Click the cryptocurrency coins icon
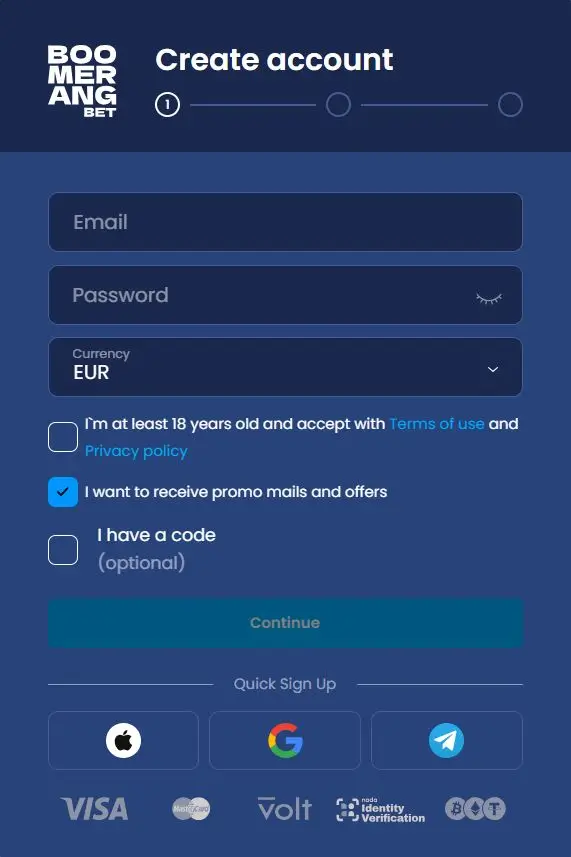 tap(475, 808)
